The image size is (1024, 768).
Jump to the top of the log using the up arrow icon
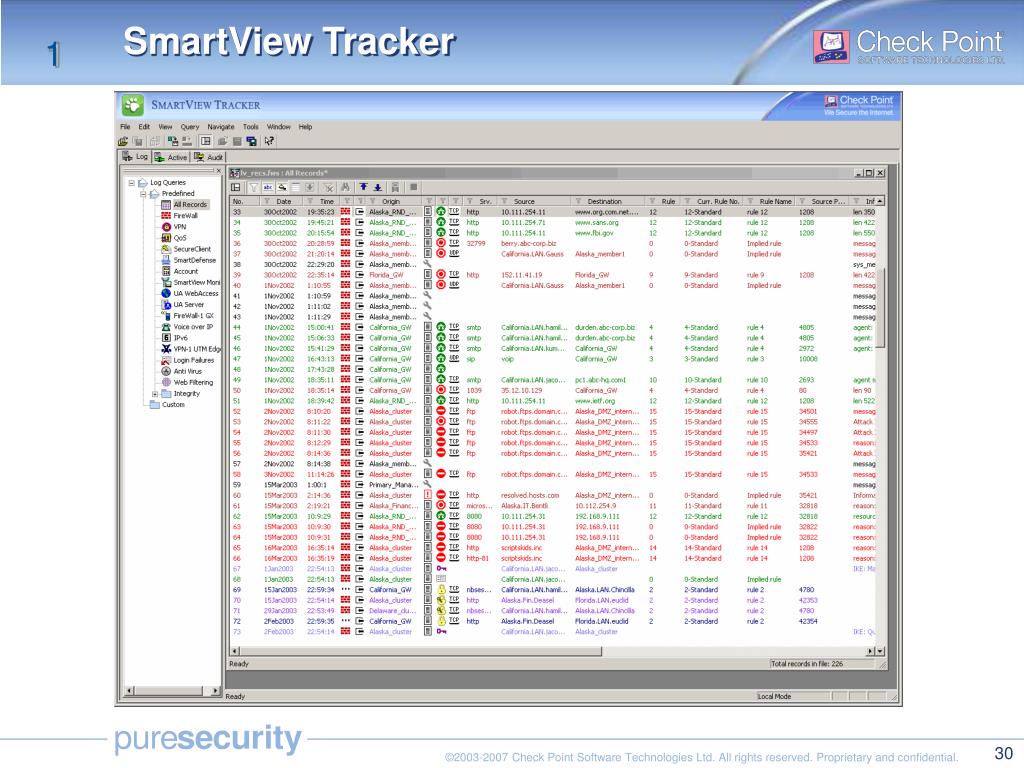point(363,187)
